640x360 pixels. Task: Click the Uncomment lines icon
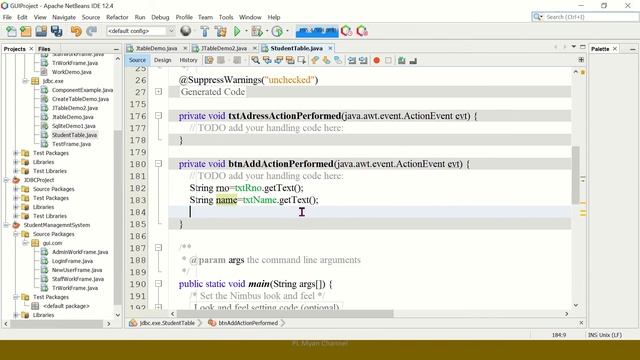tap(413, 60)
